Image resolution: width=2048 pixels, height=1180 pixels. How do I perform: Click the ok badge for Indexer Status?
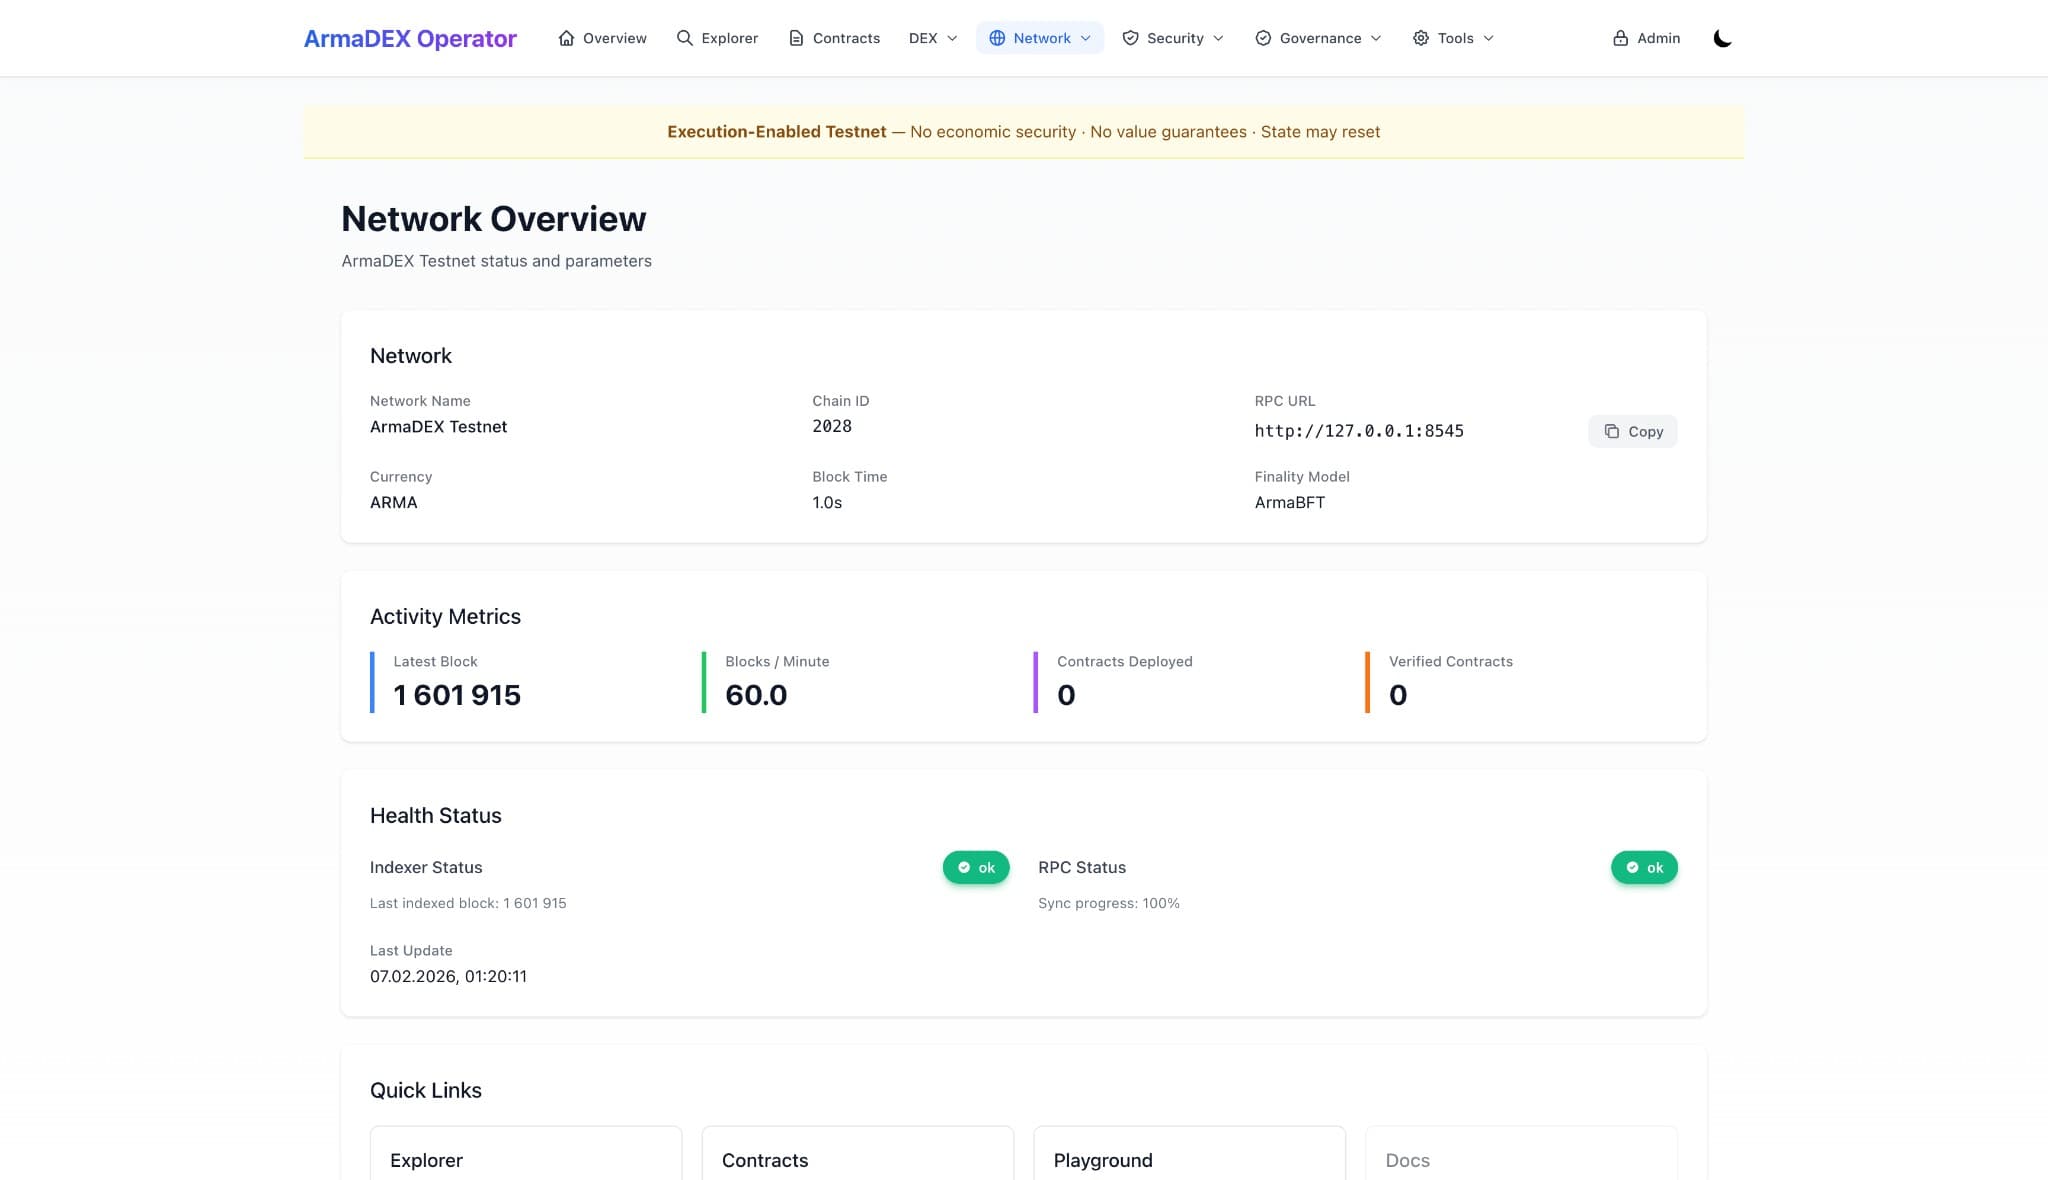(x=976, y=867)
